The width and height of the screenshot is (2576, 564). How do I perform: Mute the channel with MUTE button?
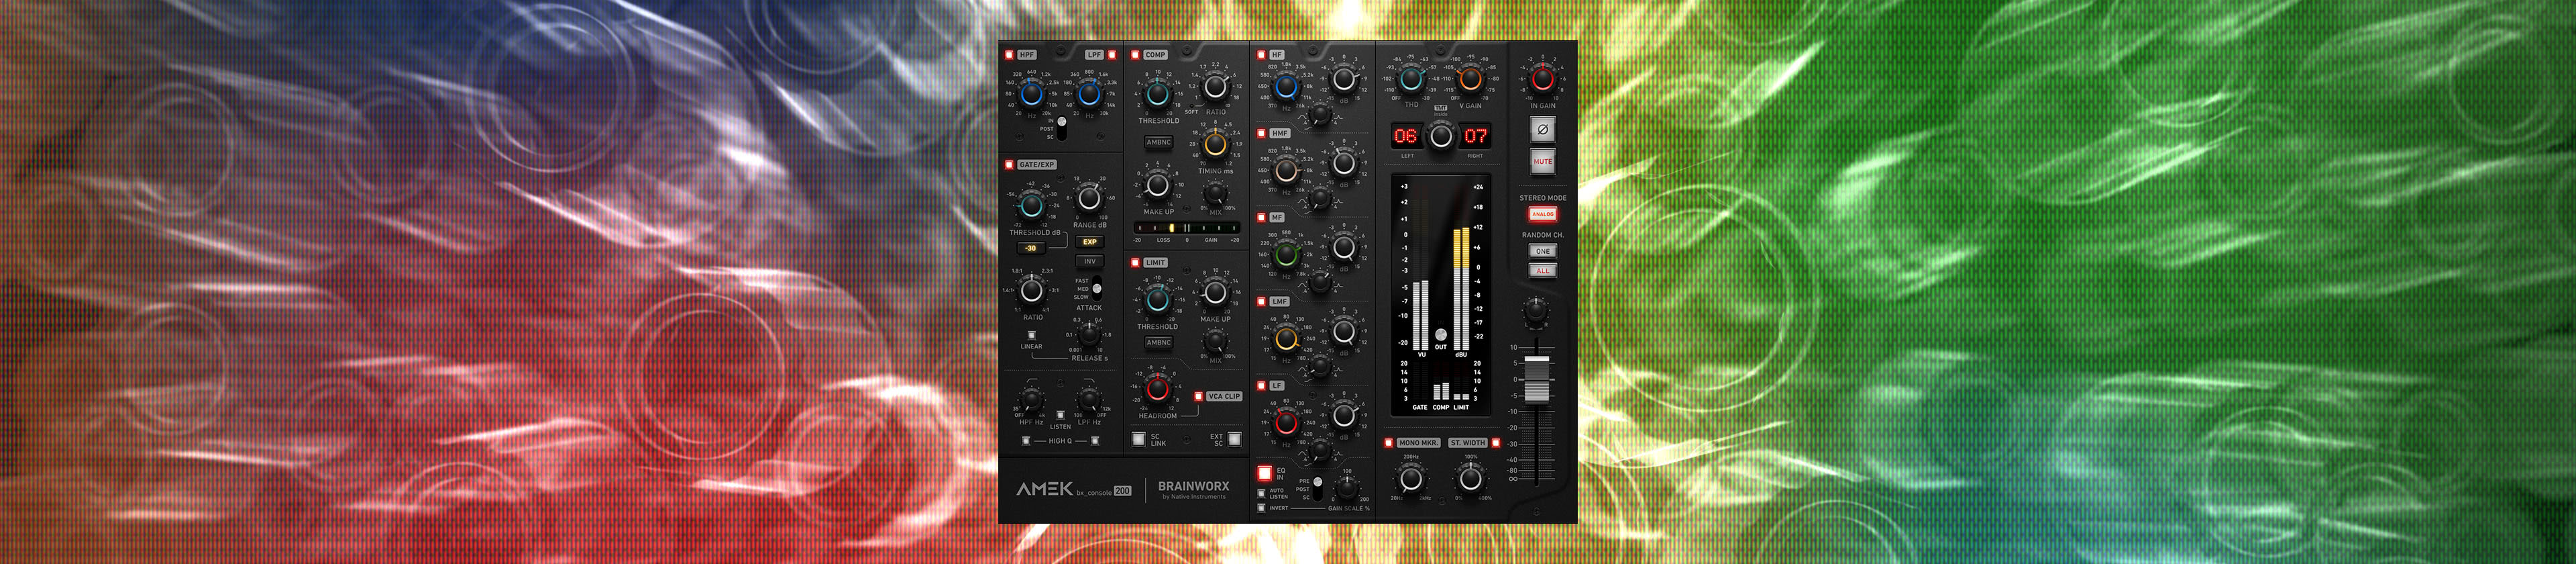pos(1542,161)
